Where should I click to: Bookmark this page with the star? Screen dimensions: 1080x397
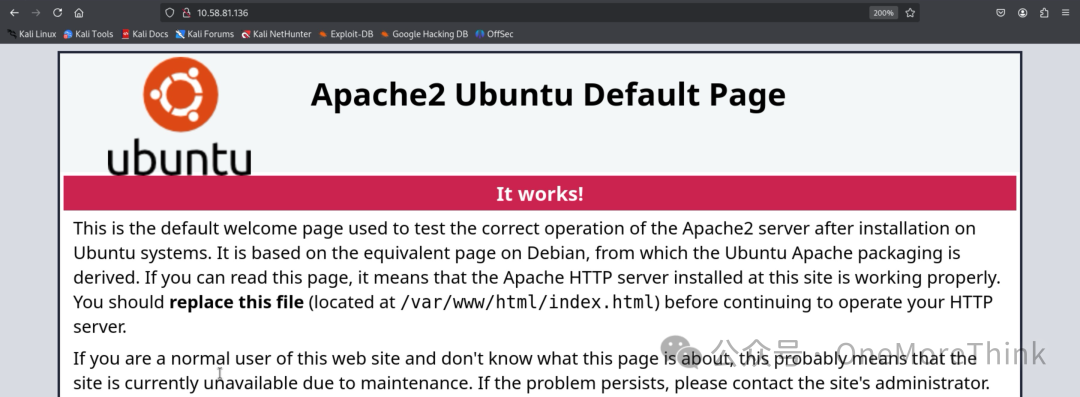(x=910, y=12)
